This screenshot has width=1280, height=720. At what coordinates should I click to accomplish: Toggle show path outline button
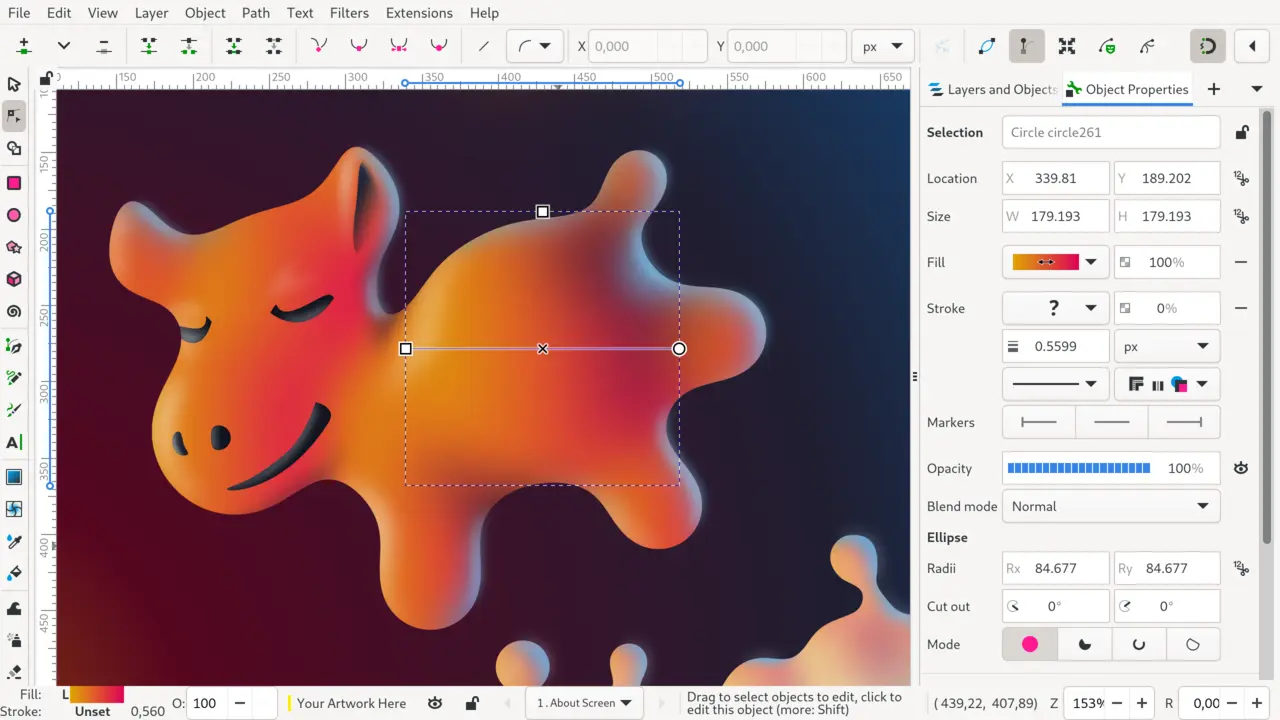[987, 46]
